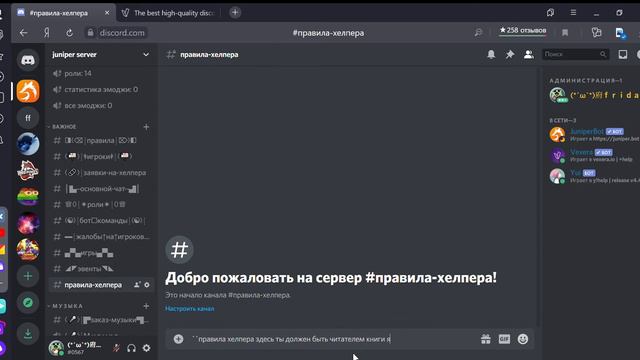Viewport: 640px width, 360px height.
Task: Click own user avatar in user panel
Action: [56, 348]
